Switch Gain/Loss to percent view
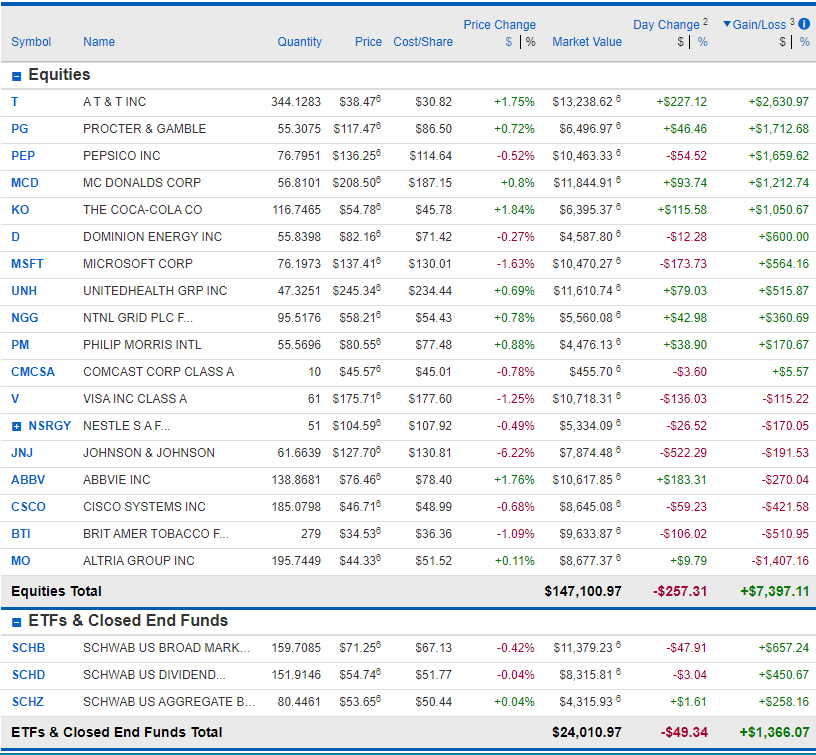This screenshot has width=816, height=755. pyautogui.click(x=805, y=42)
